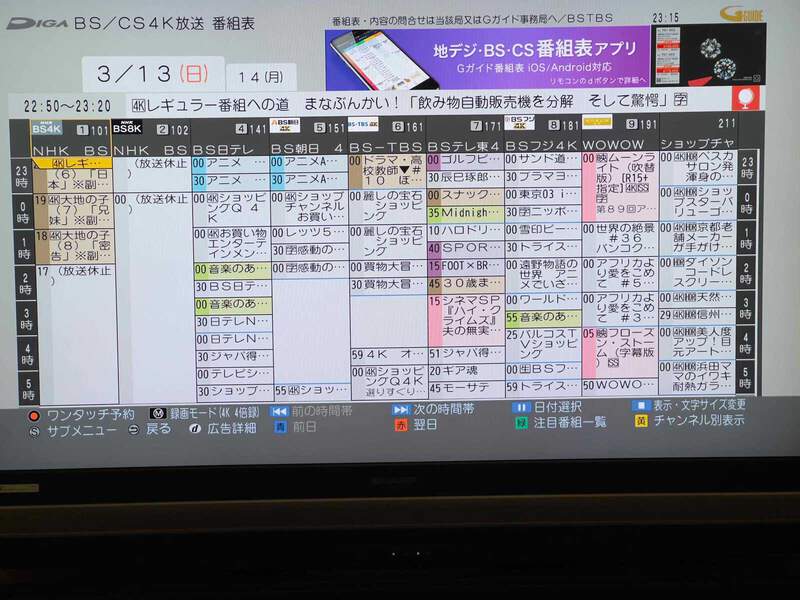
Task: Select 00 スナック… program
Action: pyautogui.click(x=465, y=195)
